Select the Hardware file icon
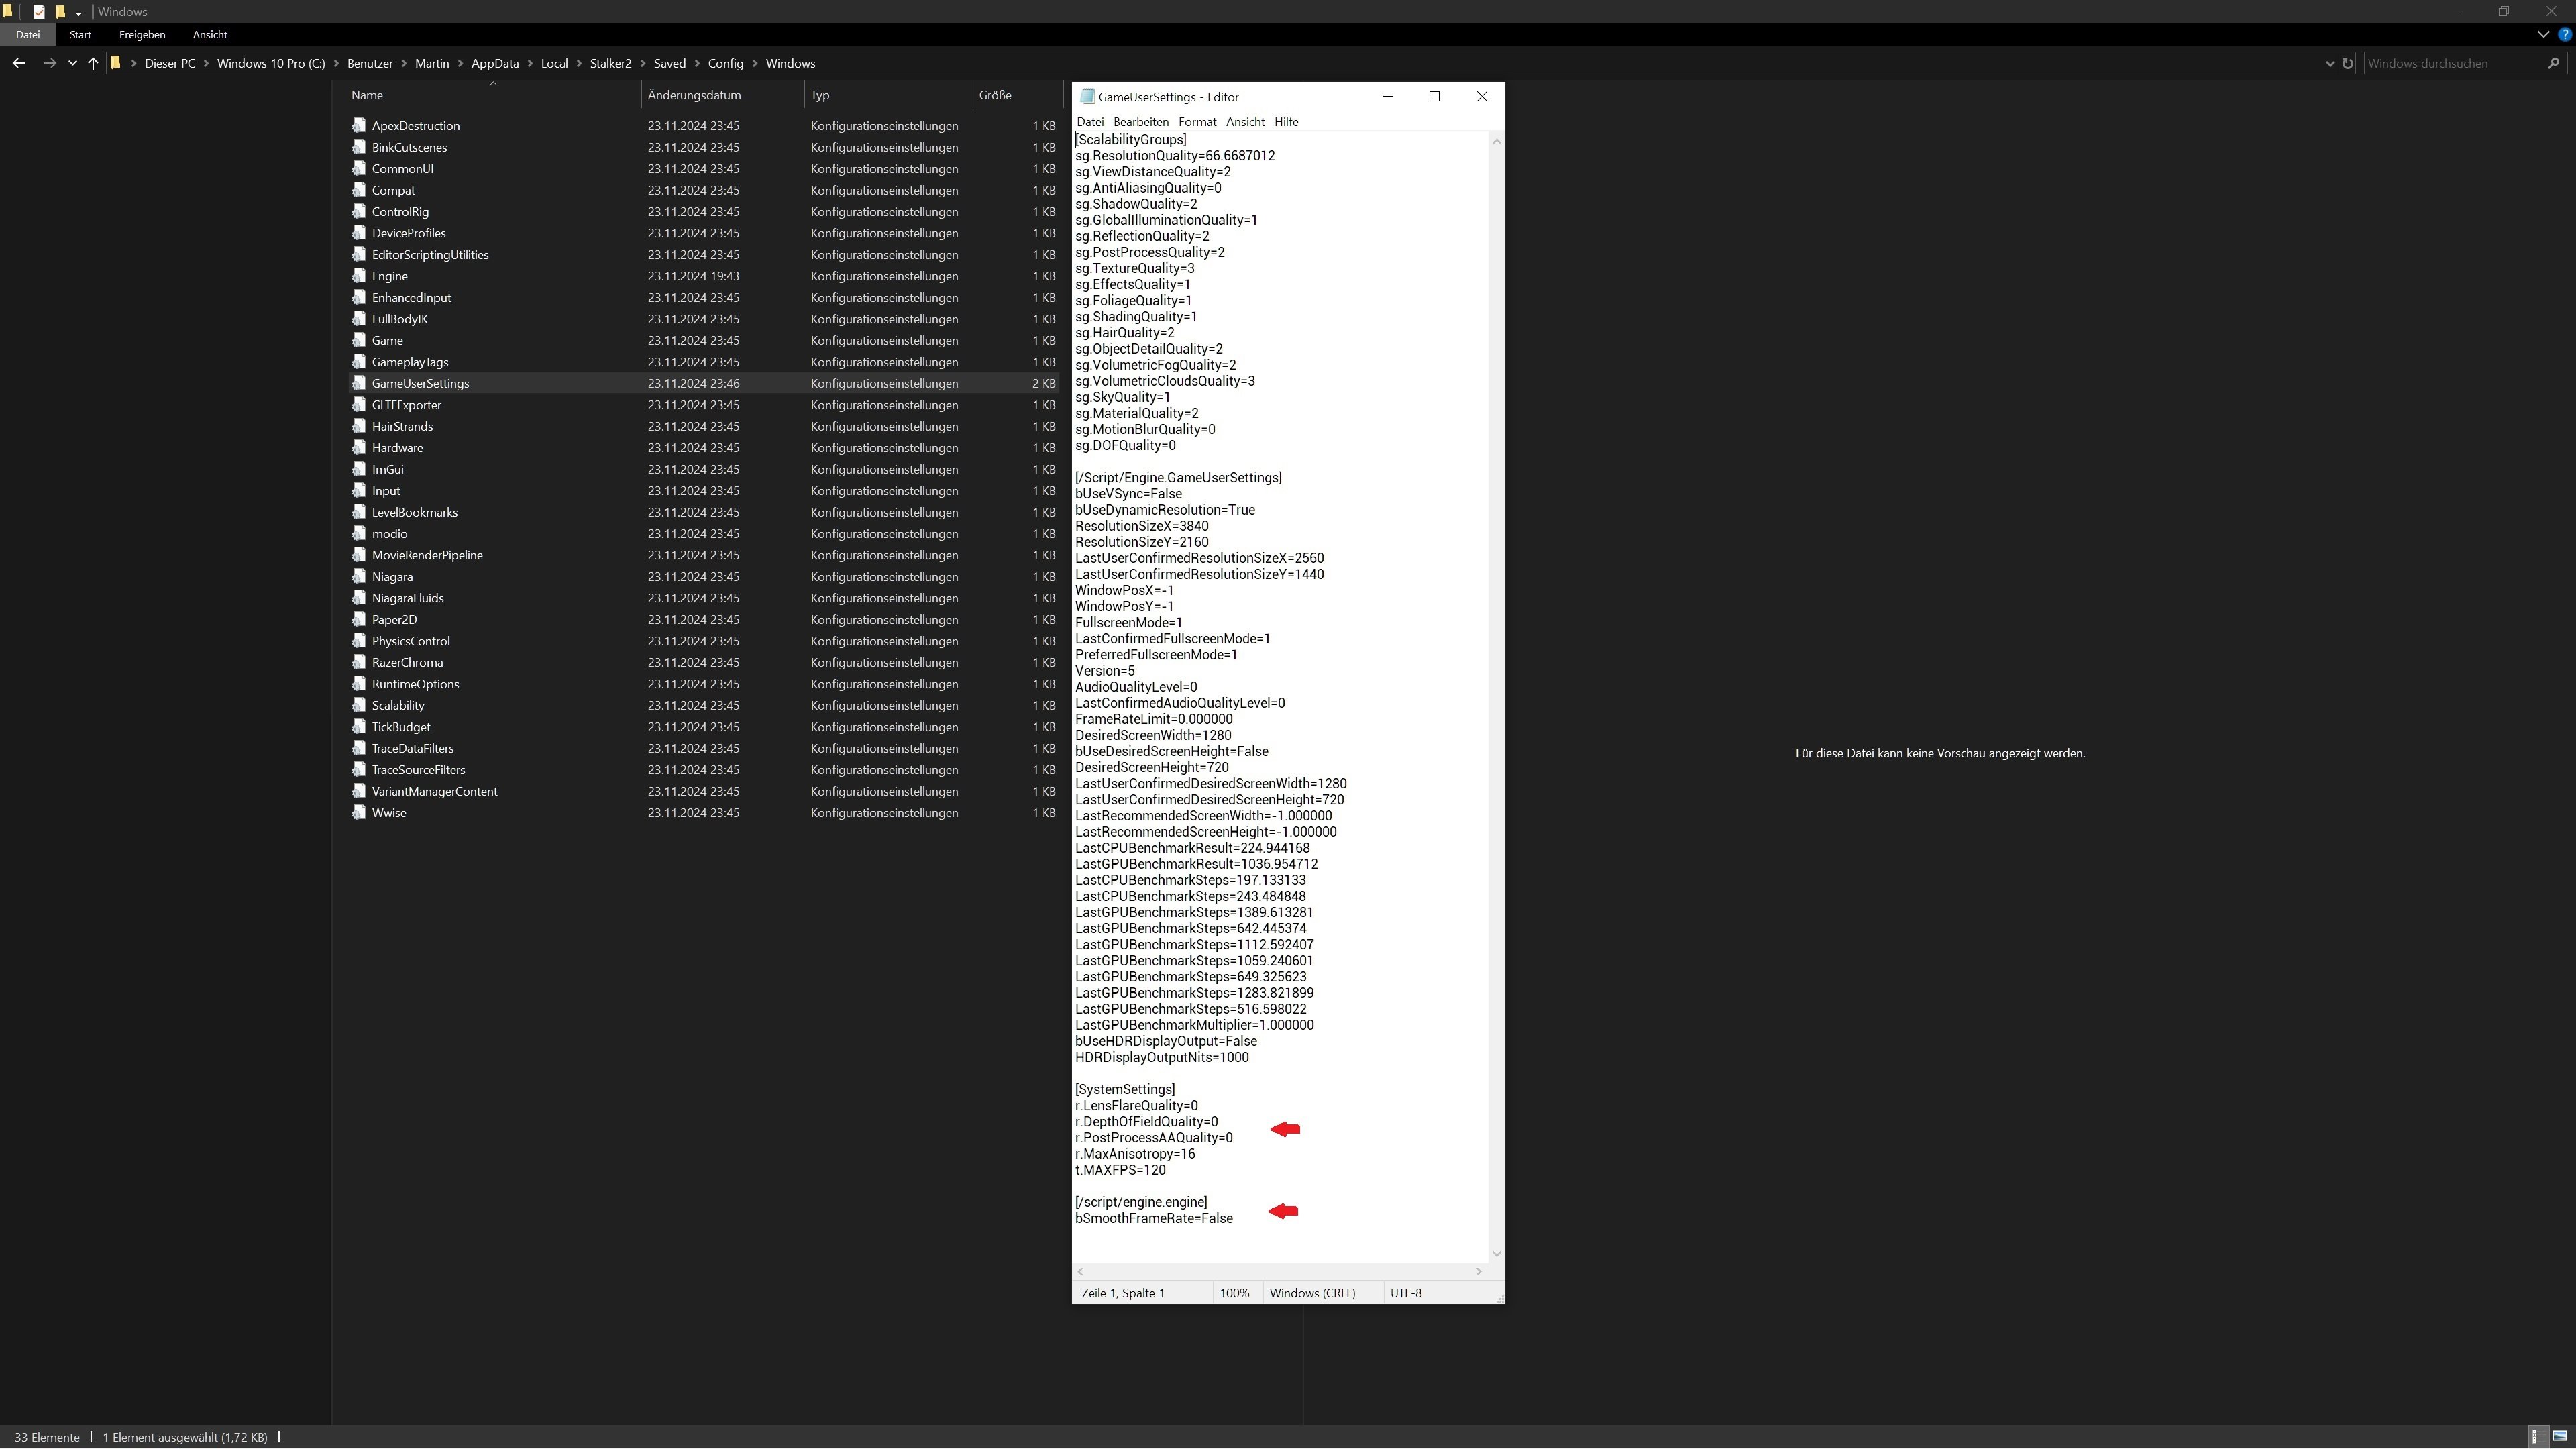Screen dimensions: 2576x1449 359,448
